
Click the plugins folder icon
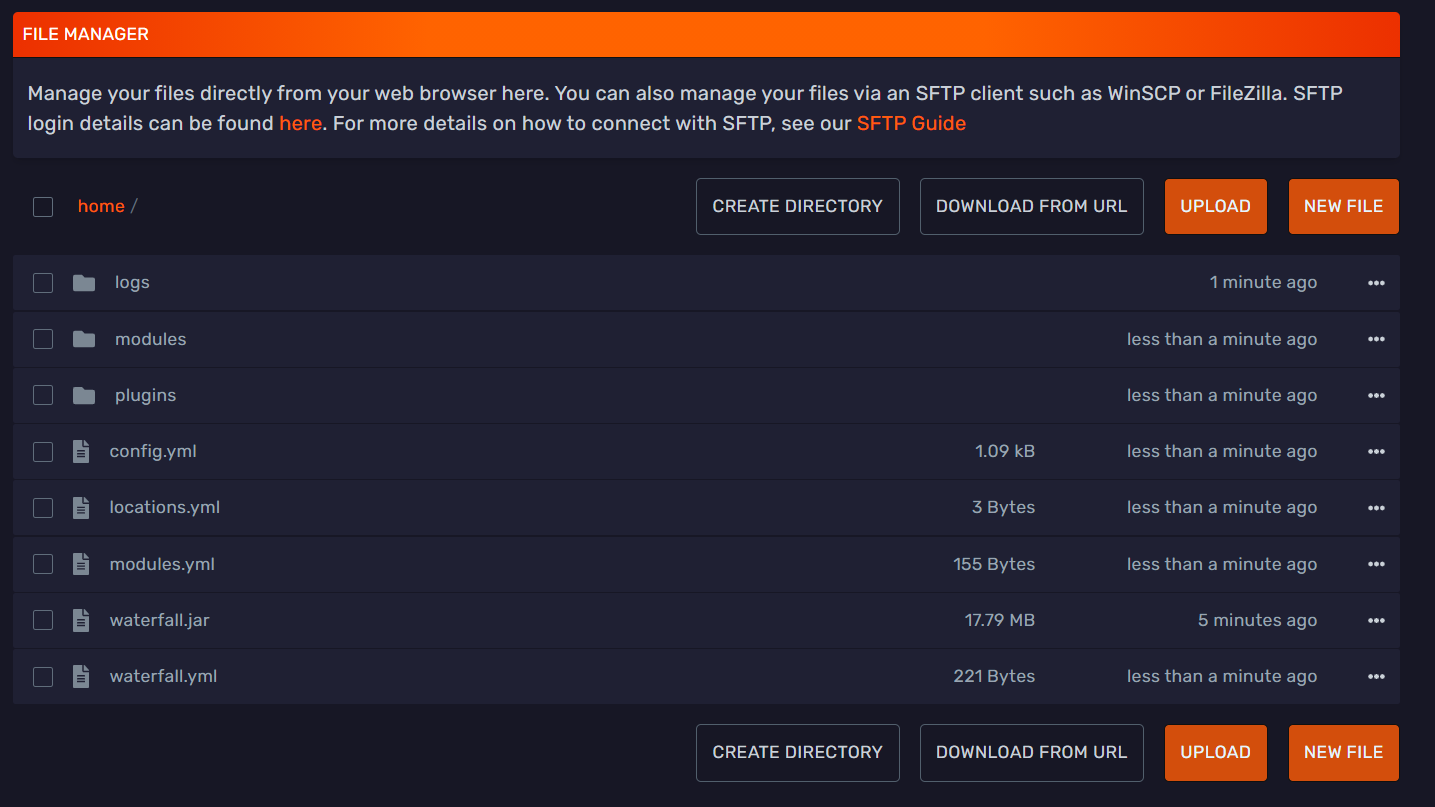coord(84,396)
